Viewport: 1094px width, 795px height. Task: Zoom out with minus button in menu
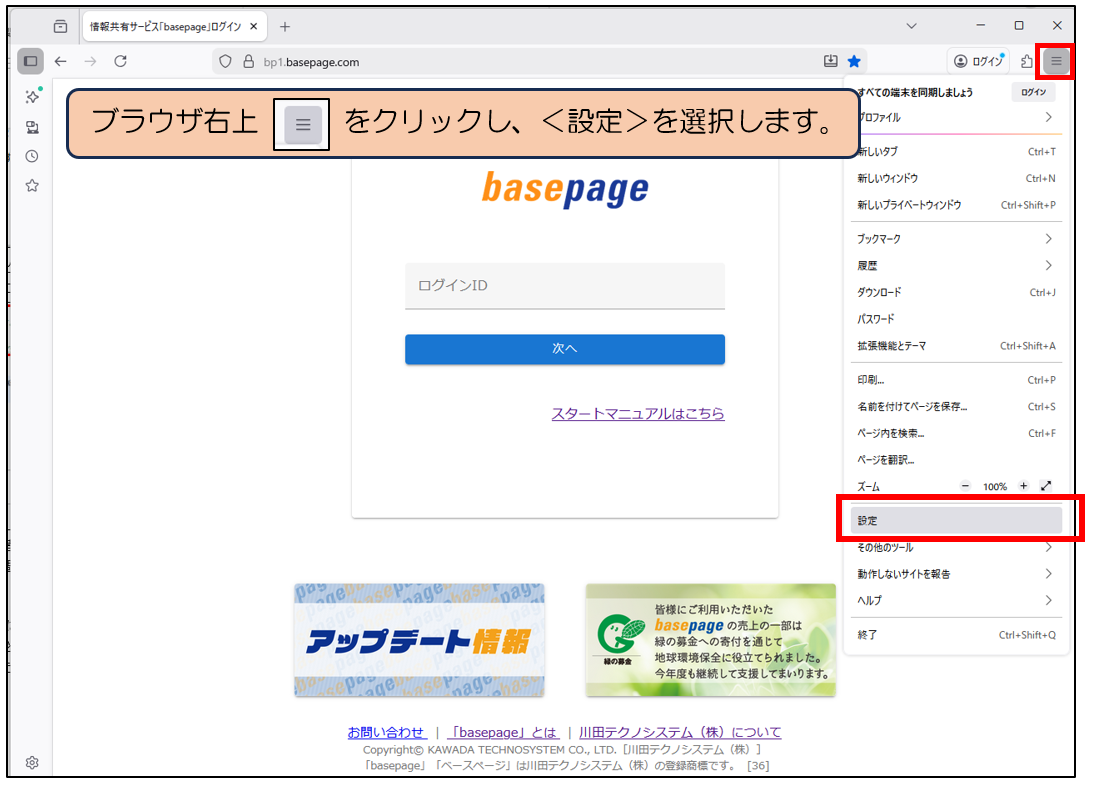(x=965, y=486)
